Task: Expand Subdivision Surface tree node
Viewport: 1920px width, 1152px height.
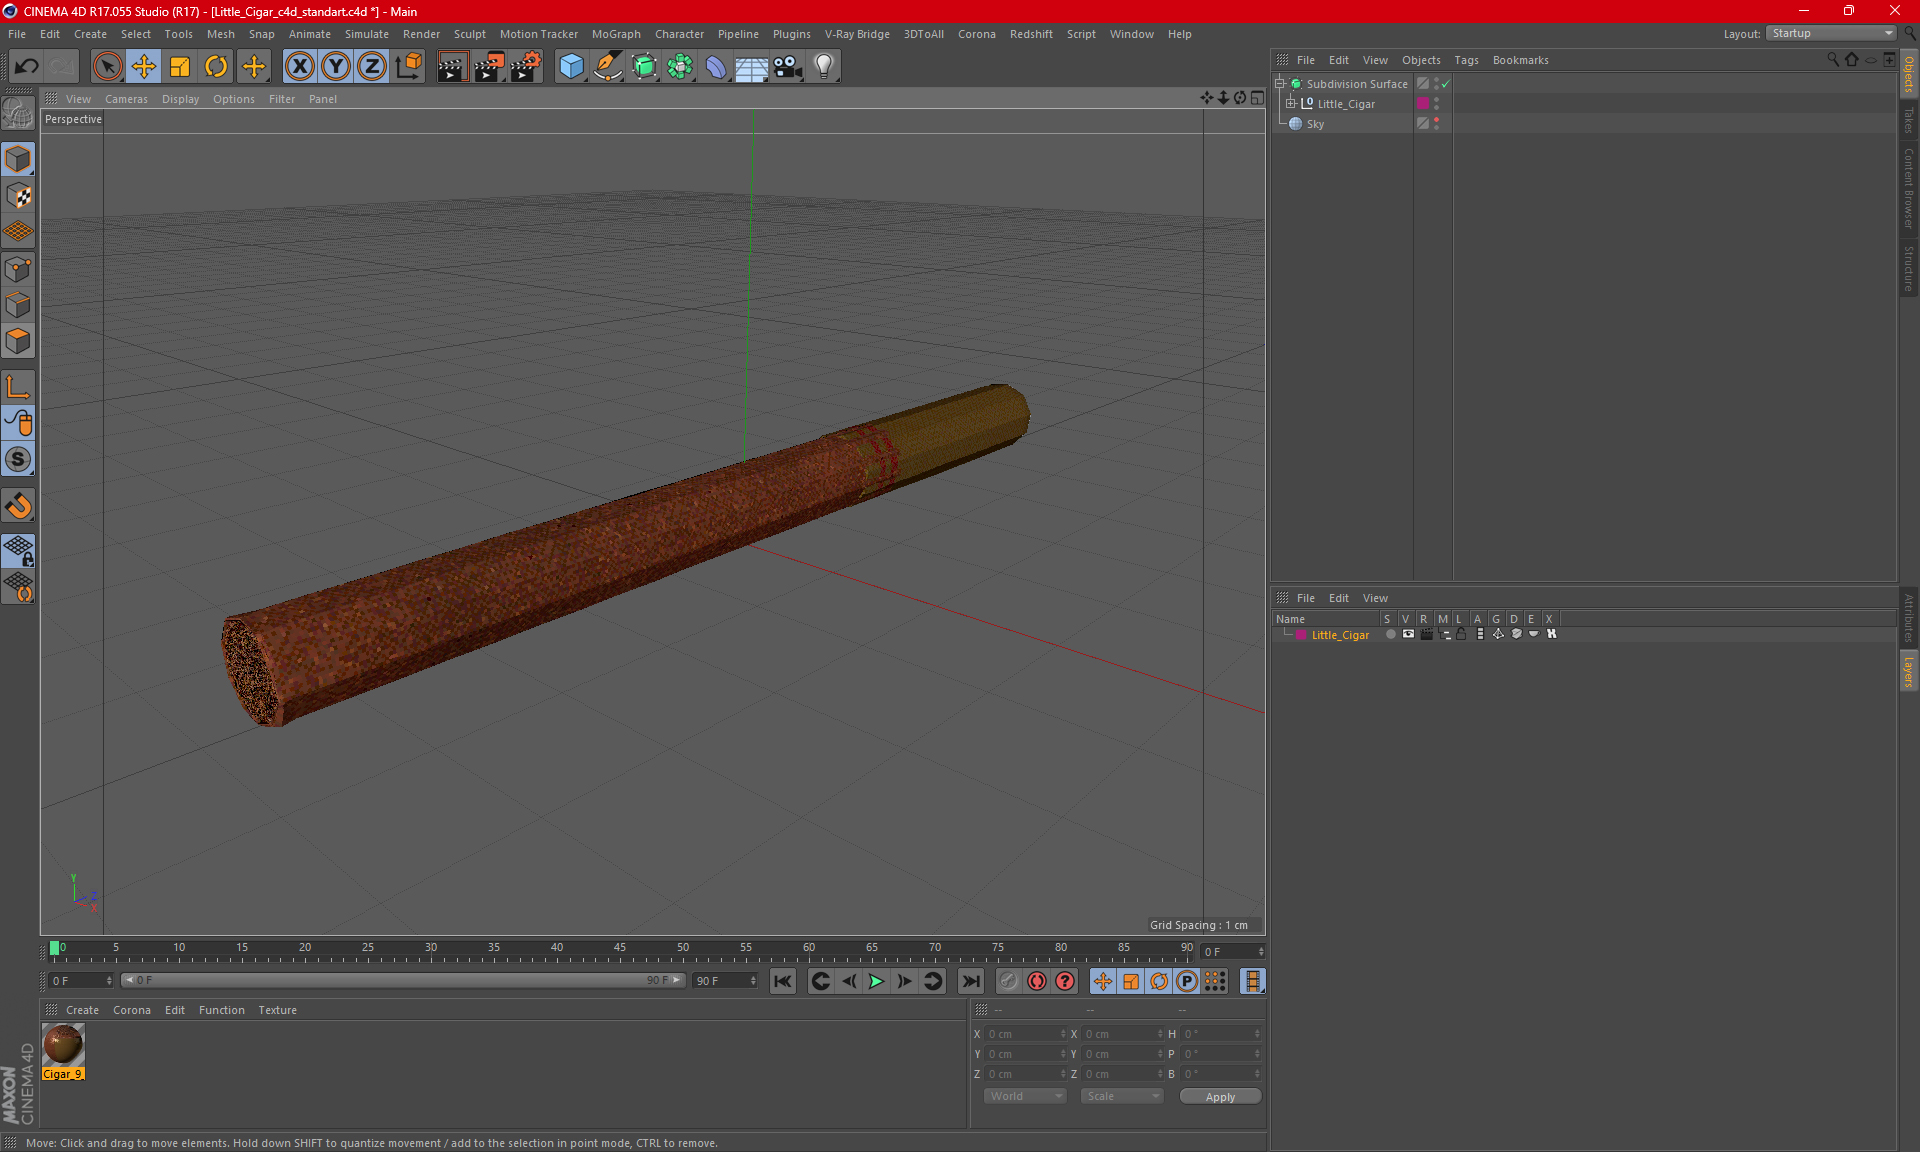Action: tap(1279, 84)
